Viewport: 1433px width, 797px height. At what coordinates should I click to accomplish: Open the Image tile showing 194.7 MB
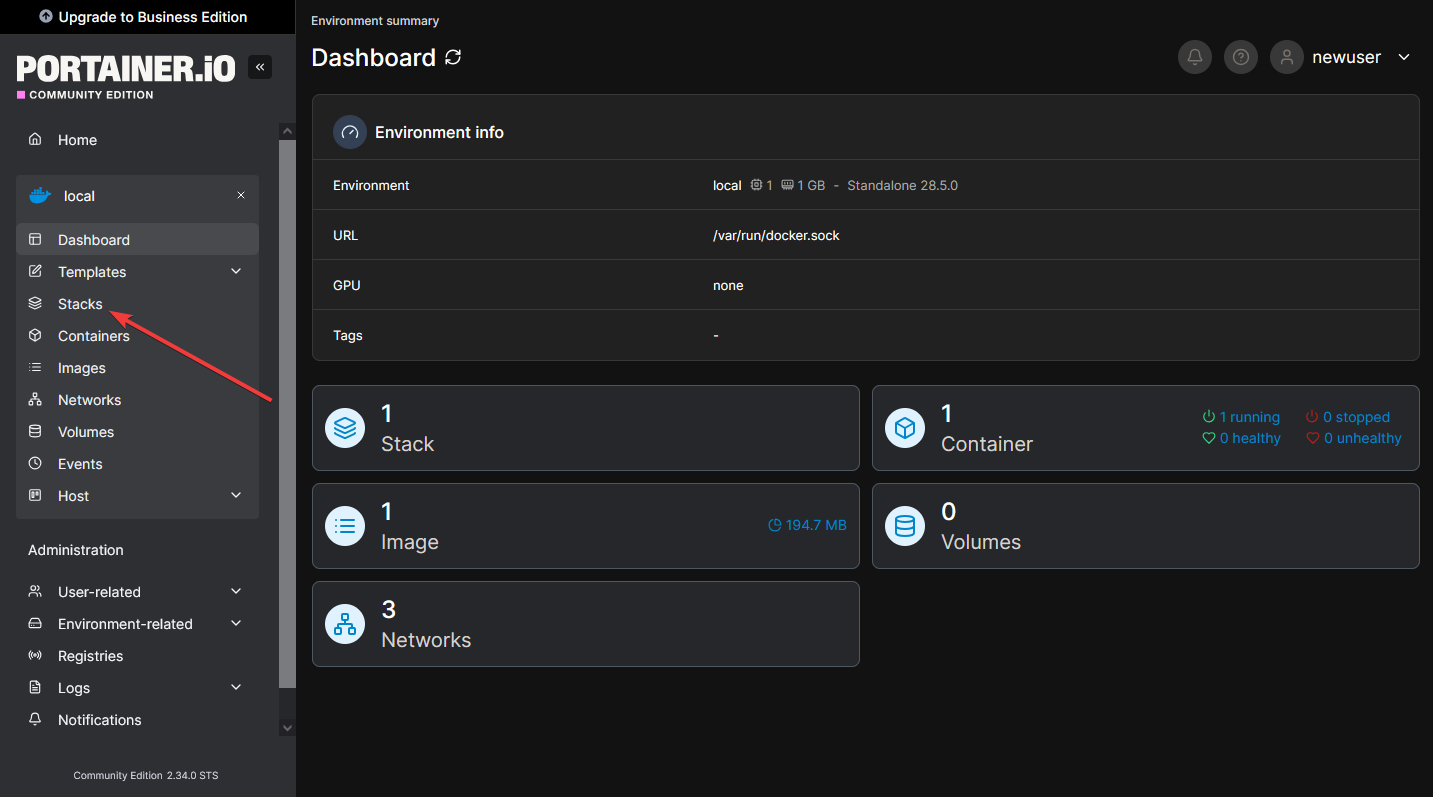pos(585,526)
